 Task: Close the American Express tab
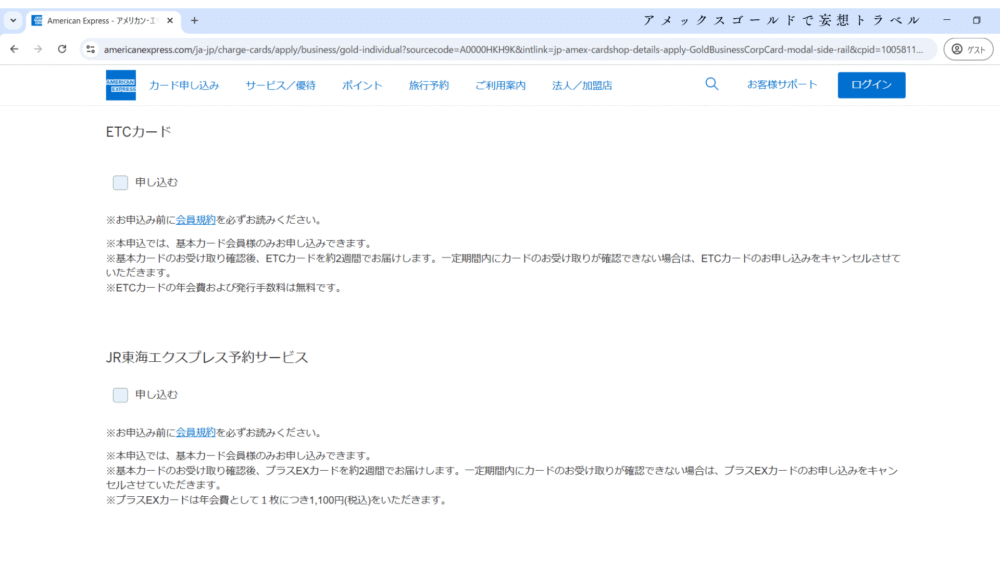click(170, 20)
